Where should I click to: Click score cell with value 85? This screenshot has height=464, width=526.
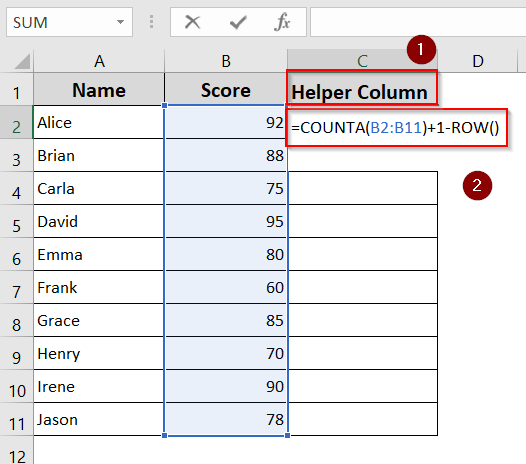pos(226,320)
